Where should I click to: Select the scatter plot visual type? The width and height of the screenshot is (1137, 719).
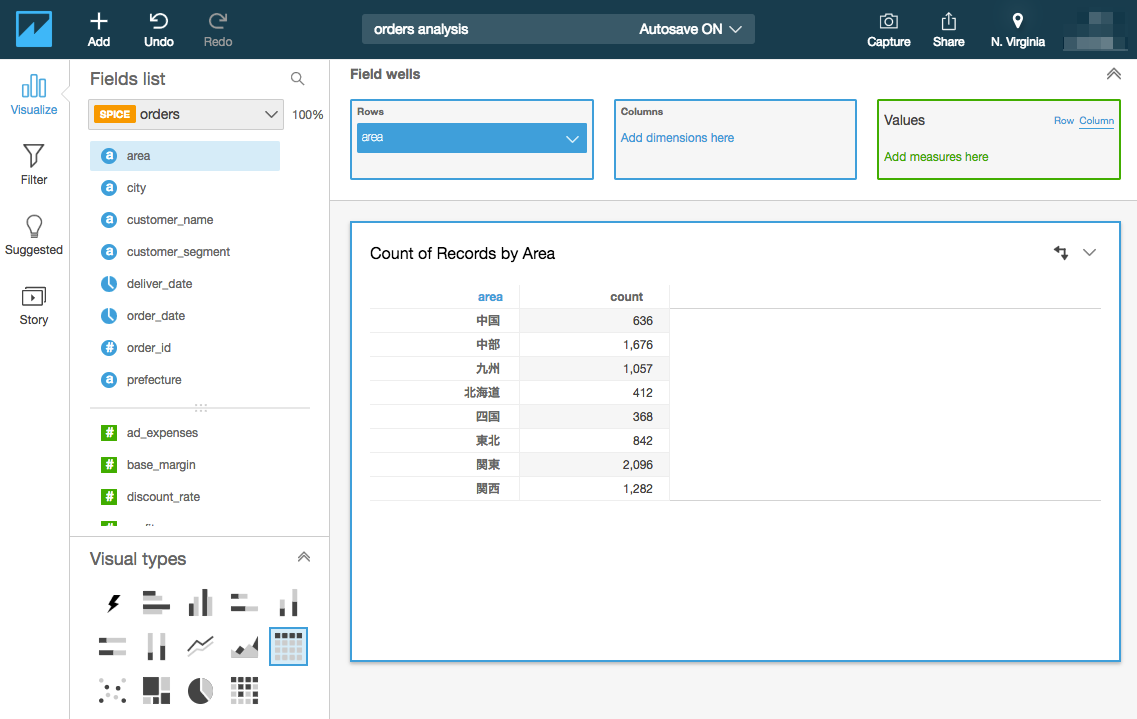coord(112,690)
